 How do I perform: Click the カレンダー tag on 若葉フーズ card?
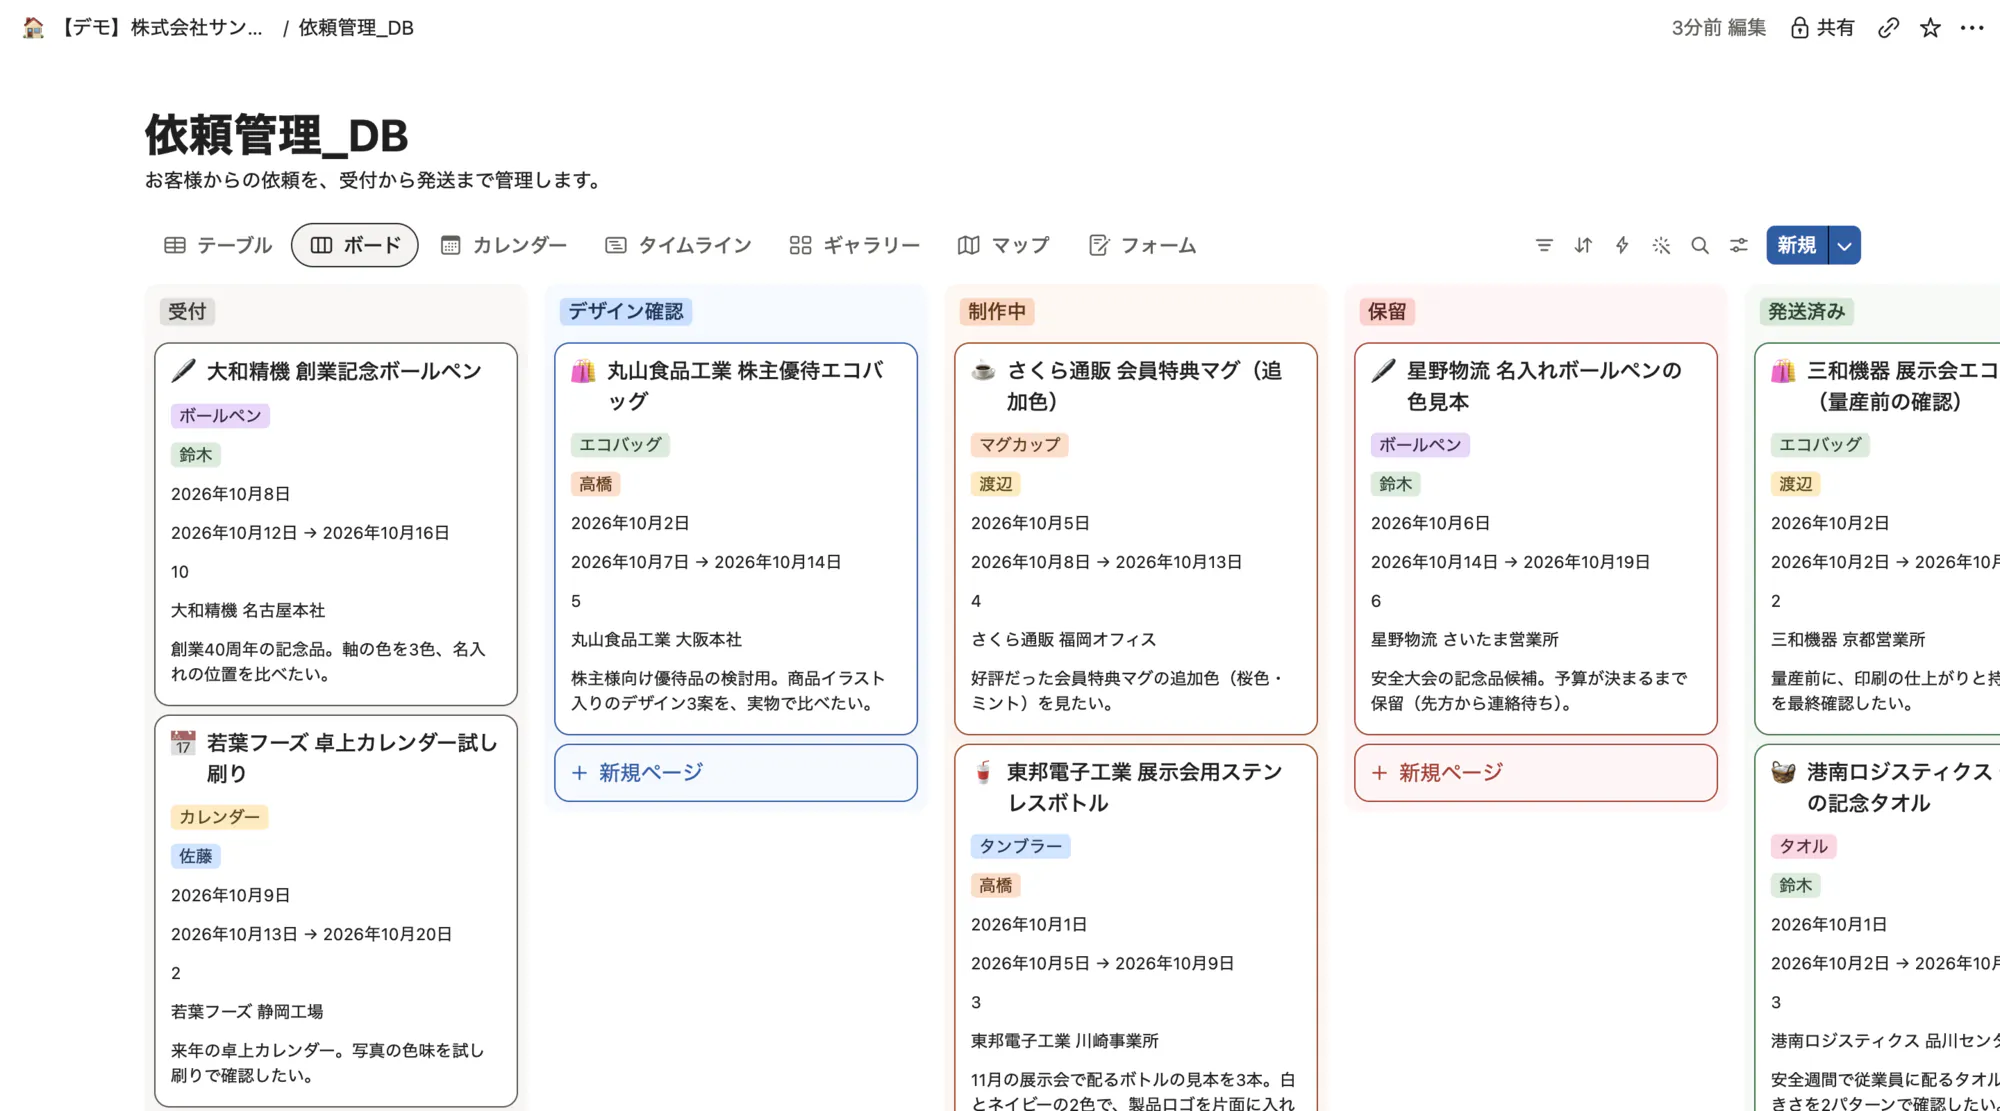pyautogui.click(x=220, y=817)
